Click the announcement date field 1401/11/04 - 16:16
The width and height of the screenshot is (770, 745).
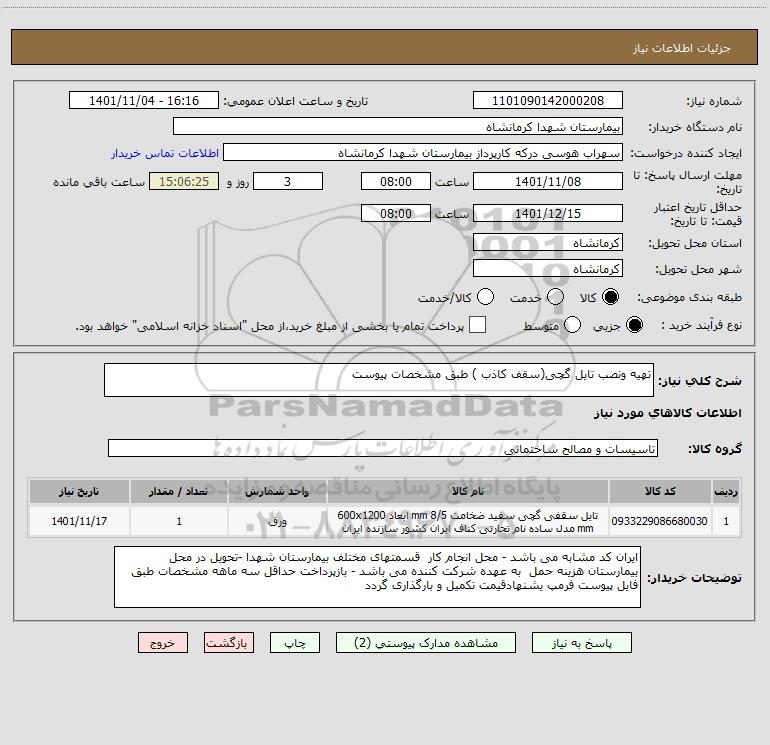click(144, 101)
